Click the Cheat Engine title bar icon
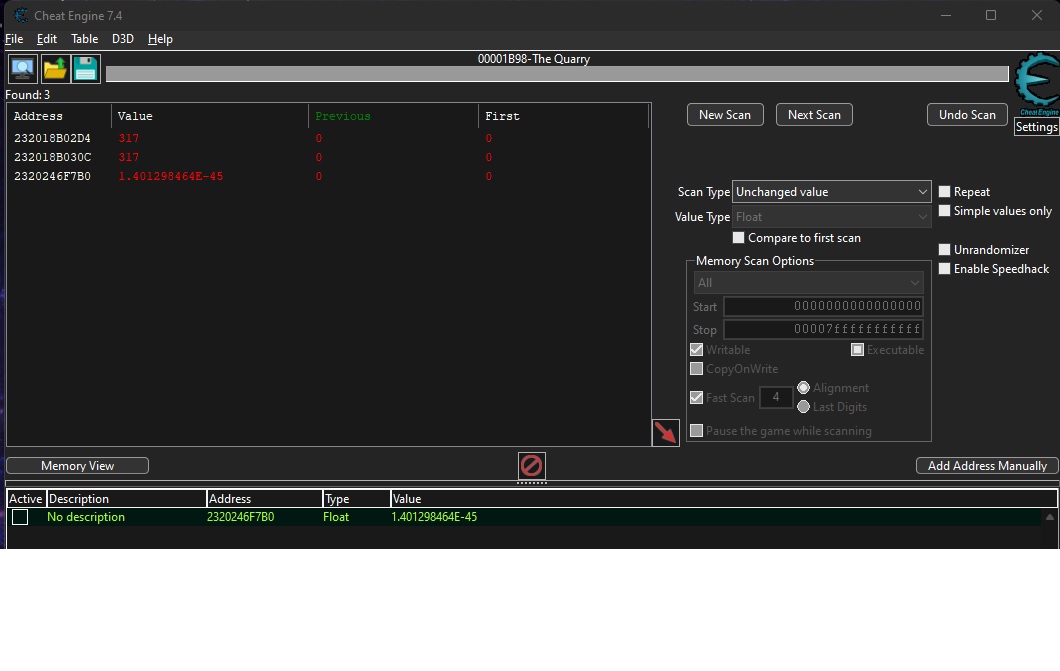 21,15
